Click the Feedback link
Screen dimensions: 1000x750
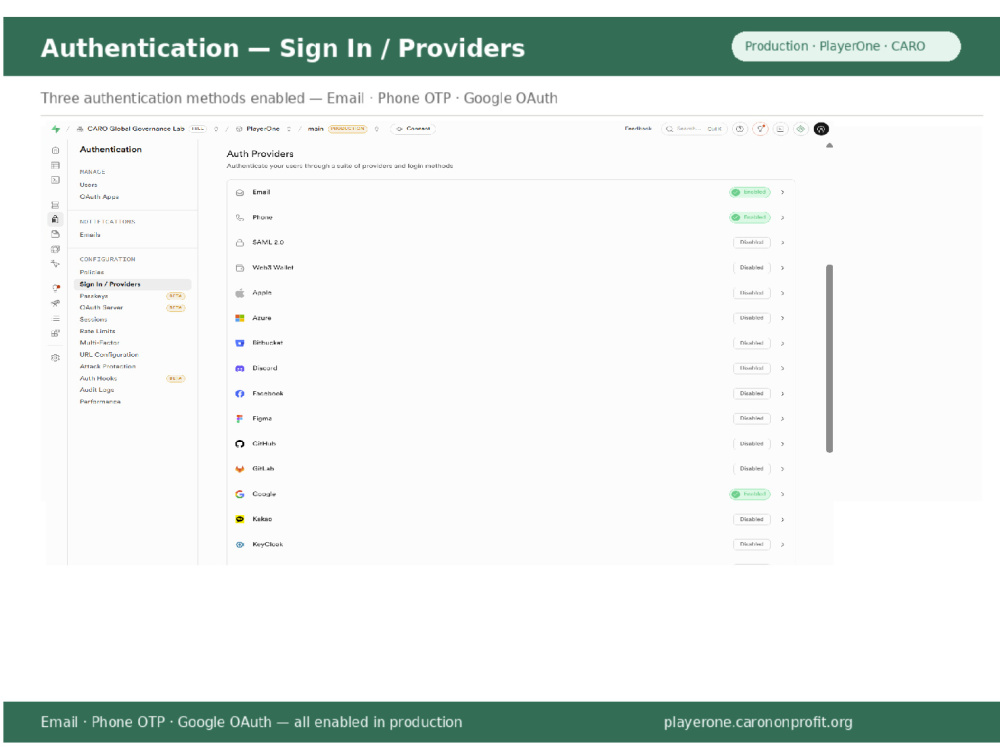tap(638, 129)
